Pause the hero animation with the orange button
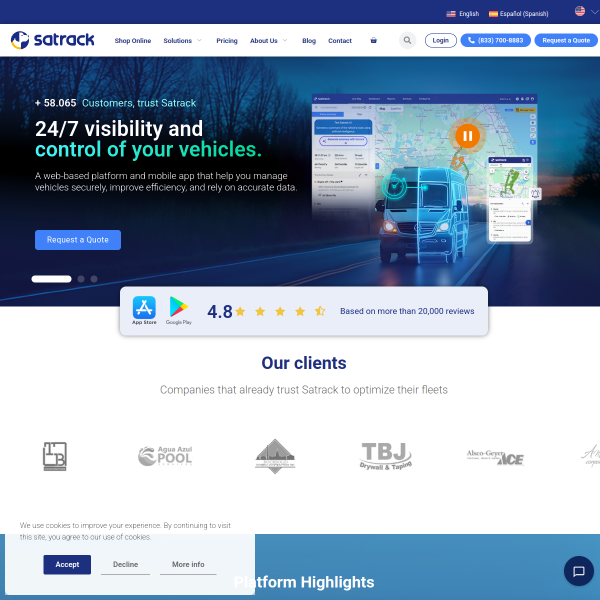600x600 pixels. (x=467, y=136)
